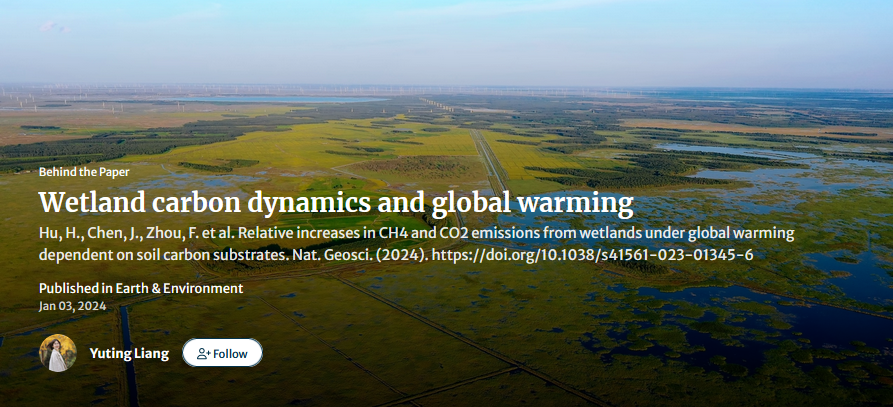Click the Nat. Geosci. (2024) journal reference
The width and height of the screenshot is (893, 407).
point(359,254)
